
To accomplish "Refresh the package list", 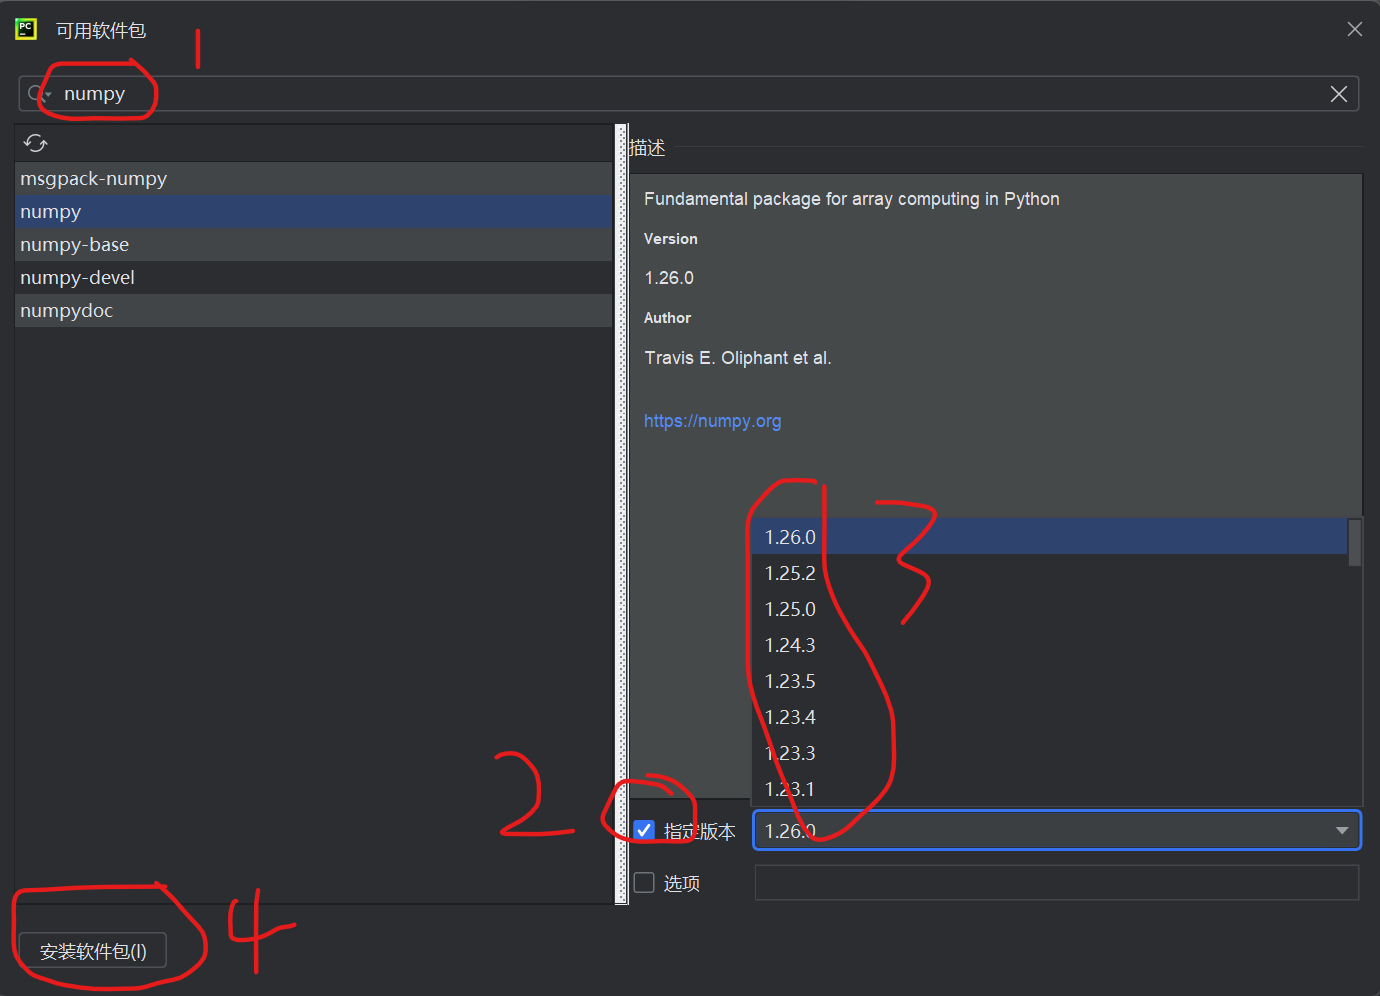I will click(35, 143).
